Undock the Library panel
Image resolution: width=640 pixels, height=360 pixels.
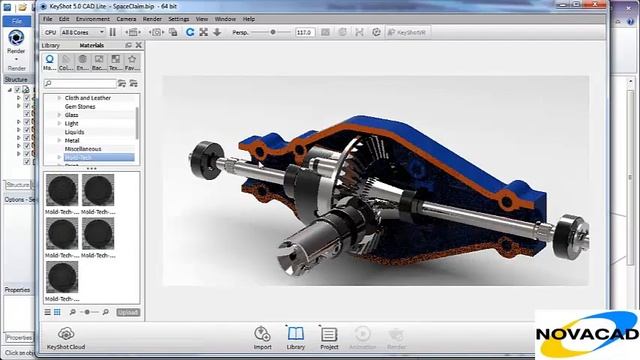(129, 45)
